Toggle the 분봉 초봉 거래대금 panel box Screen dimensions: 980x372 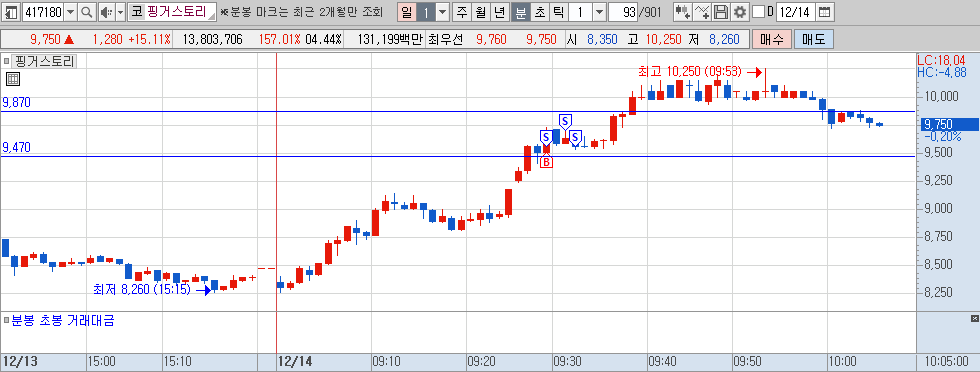(x=6, y=321)
